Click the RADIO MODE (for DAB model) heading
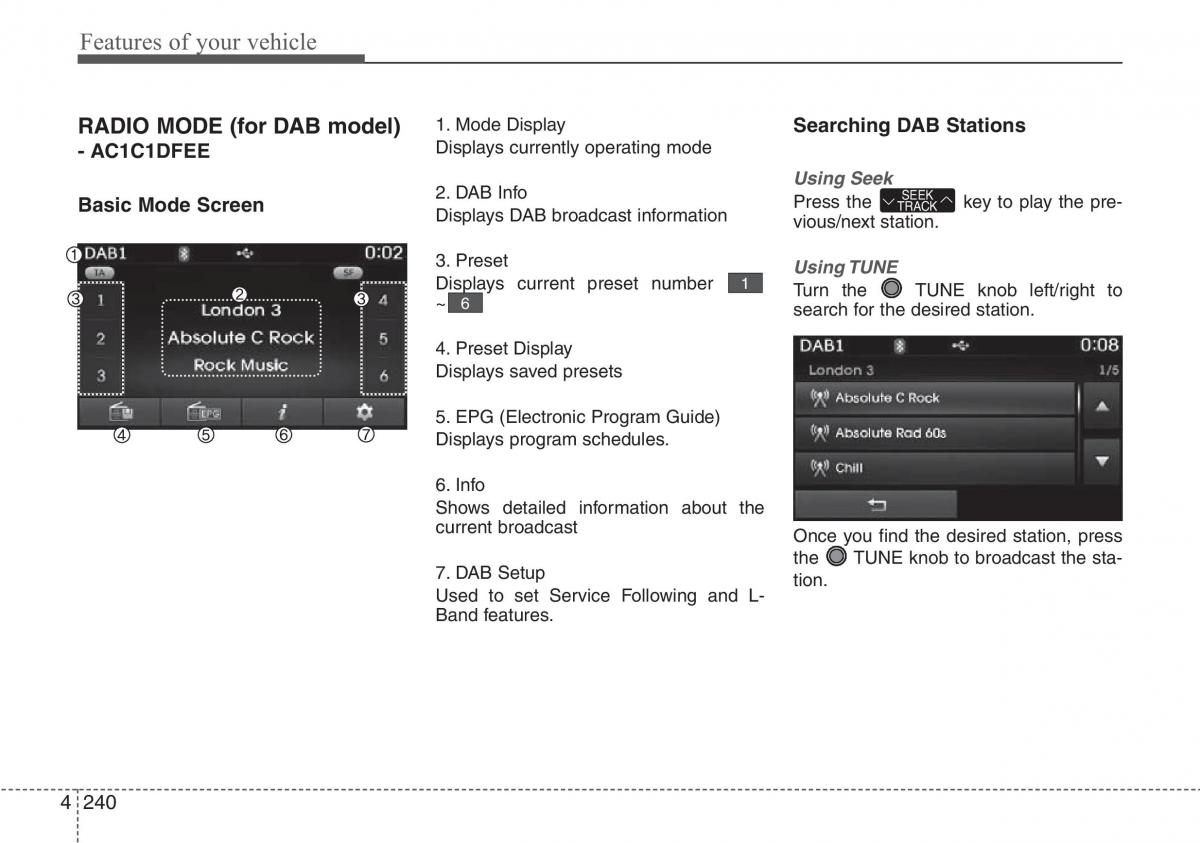Screen dimensions: 1200x843 pos(239,126)
